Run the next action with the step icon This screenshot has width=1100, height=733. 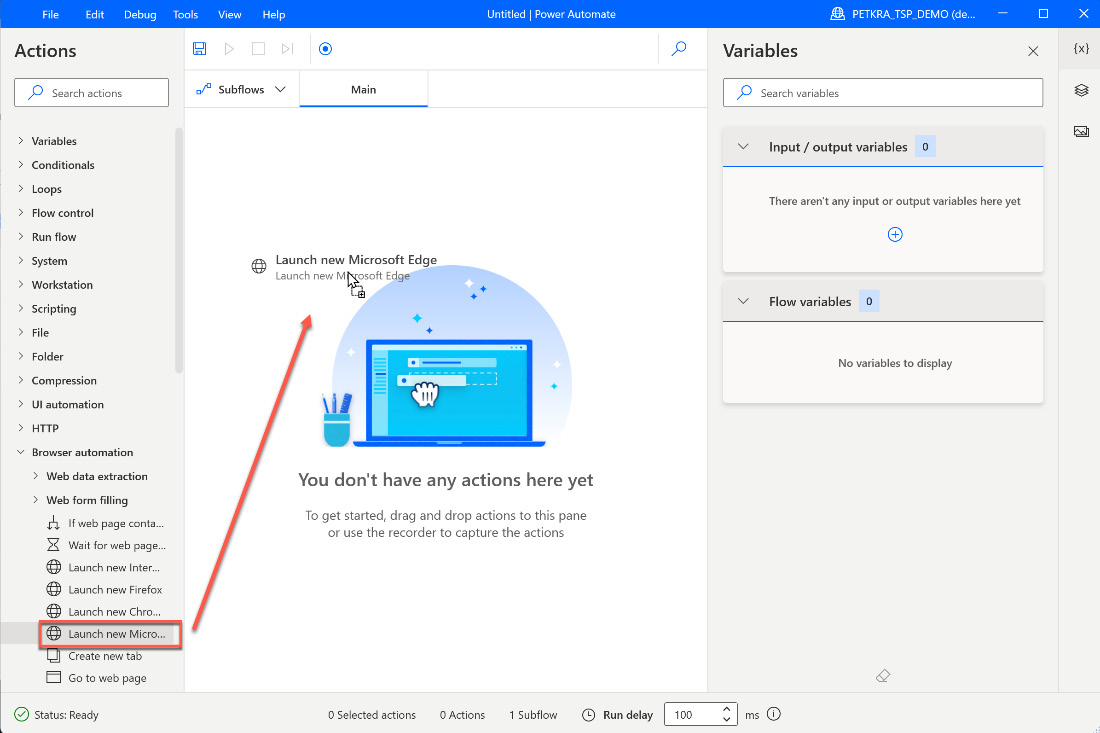tap(287, 48)
